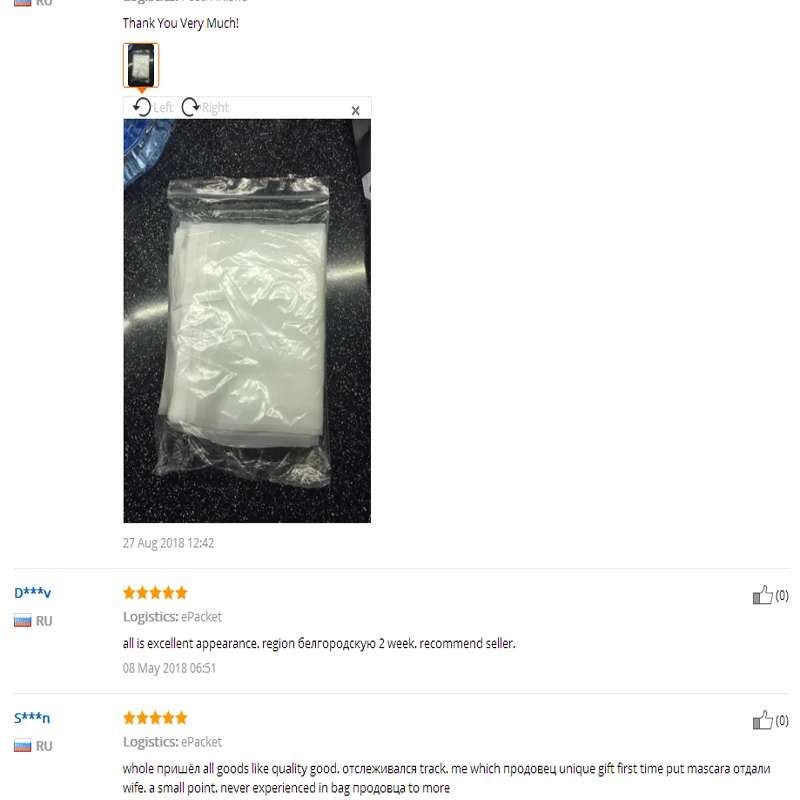Click the '27 Aug 2018 12:42' review date
800x800 pixels.
point(168,543)
